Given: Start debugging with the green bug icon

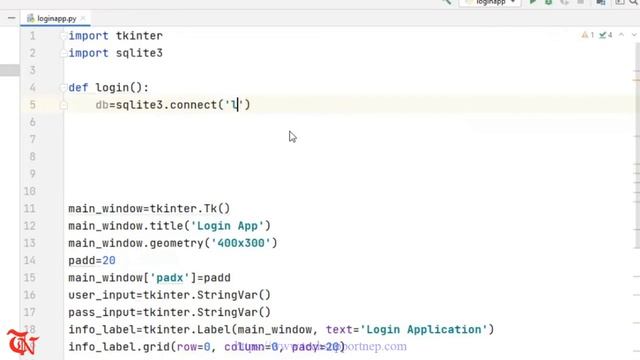Looking at the screenshot, I should pyautogui.click(x=549, y=2).
